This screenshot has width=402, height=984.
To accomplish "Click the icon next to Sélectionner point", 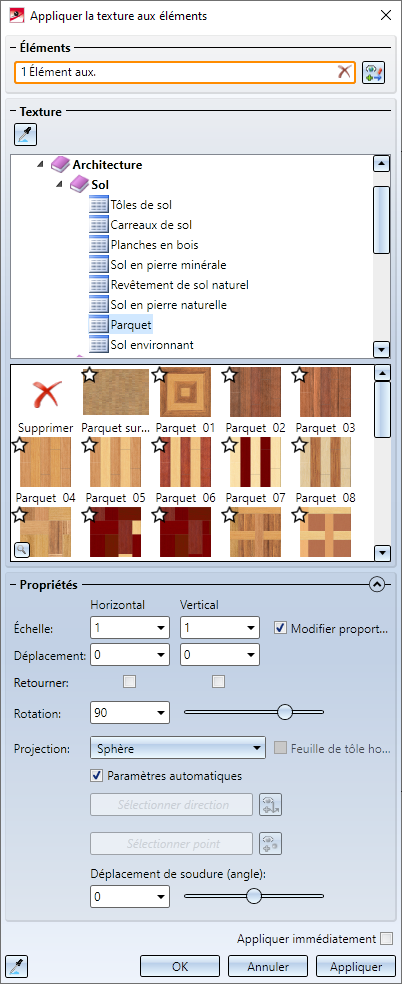I will click(x=271, y=843).
